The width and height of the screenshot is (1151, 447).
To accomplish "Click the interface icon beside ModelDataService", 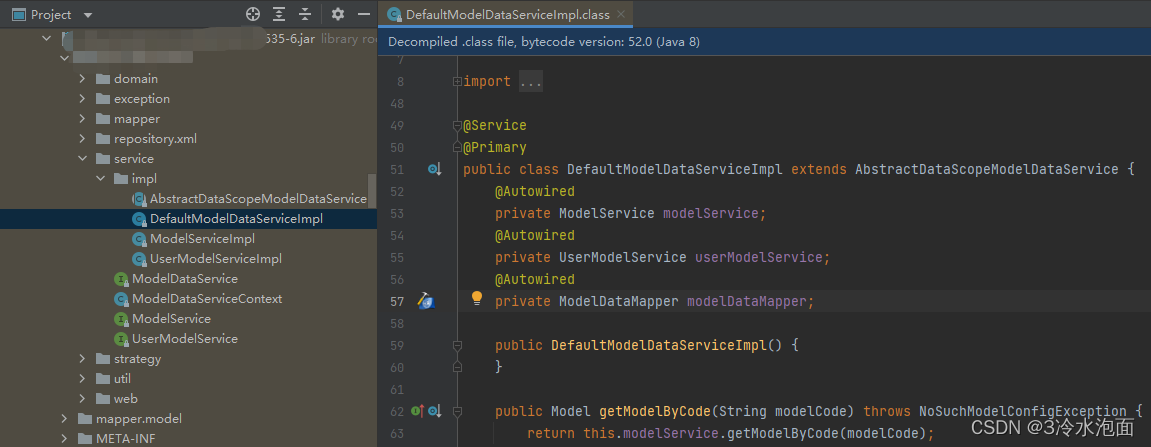I will coord(121,279).
